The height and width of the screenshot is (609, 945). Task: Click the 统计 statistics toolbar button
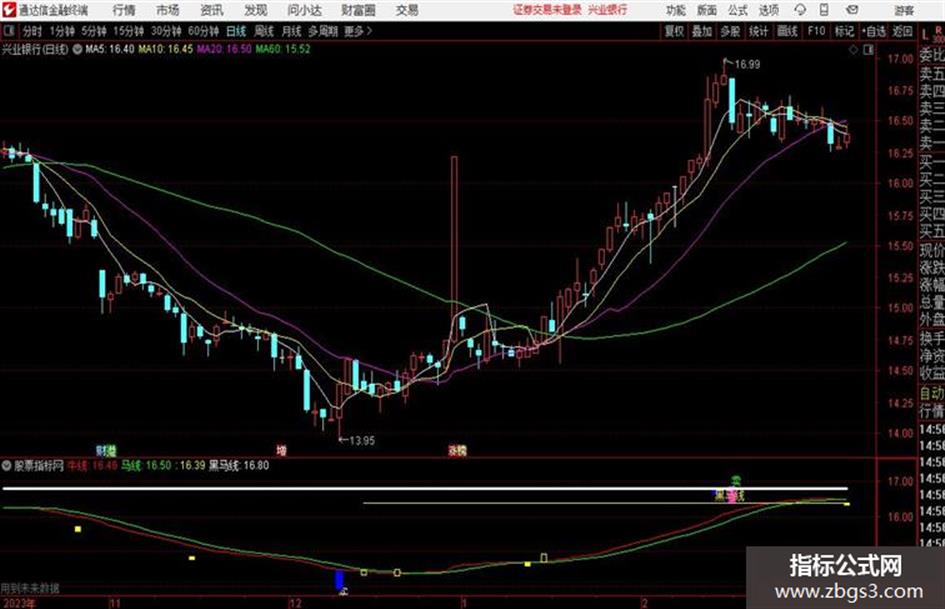pos(758,31)
